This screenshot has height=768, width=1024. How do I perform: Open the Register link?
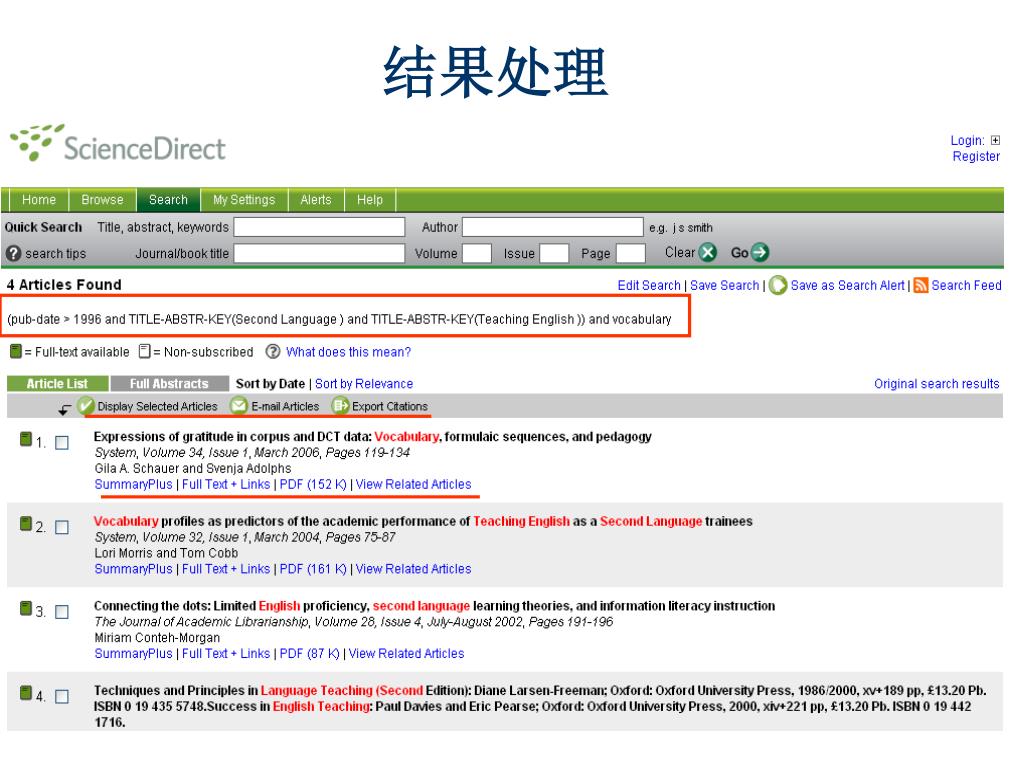tap(976, 157)
